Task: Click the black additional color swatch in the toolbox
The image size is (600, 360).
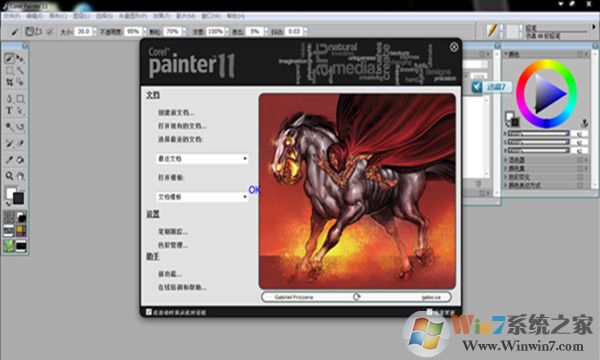Action: click(x=18, y=198)
